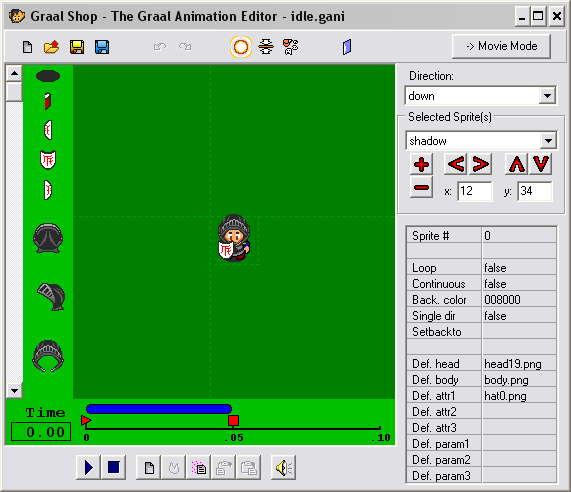Select the front-view helmet sprite
Viewport: 571px width, 492px height.
(48, 356)
